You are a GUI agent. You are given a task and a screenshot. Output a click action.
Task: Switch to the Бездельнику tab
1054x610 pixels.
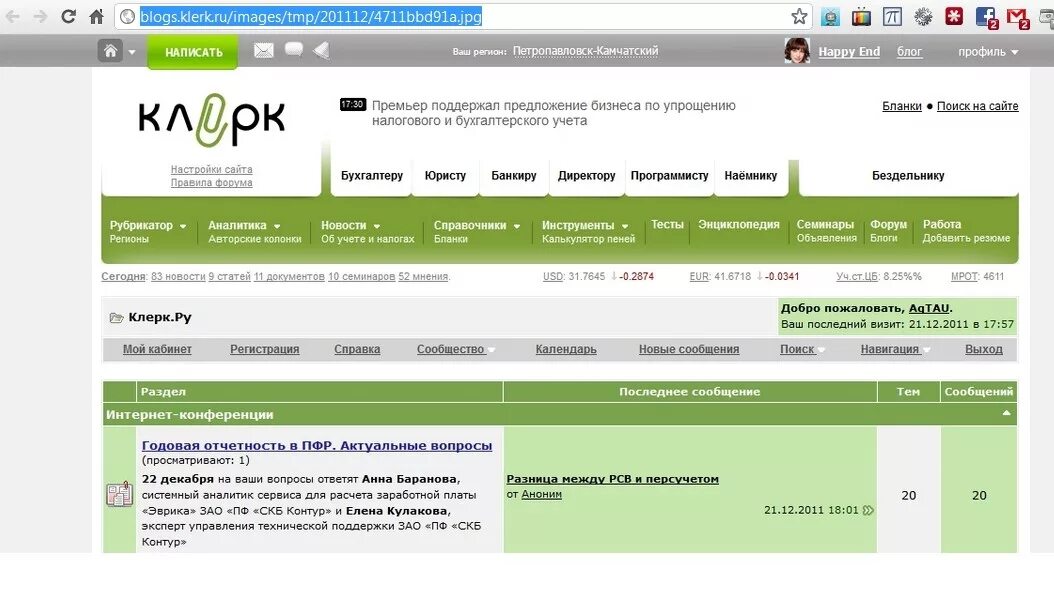click(x=908, y=176)
